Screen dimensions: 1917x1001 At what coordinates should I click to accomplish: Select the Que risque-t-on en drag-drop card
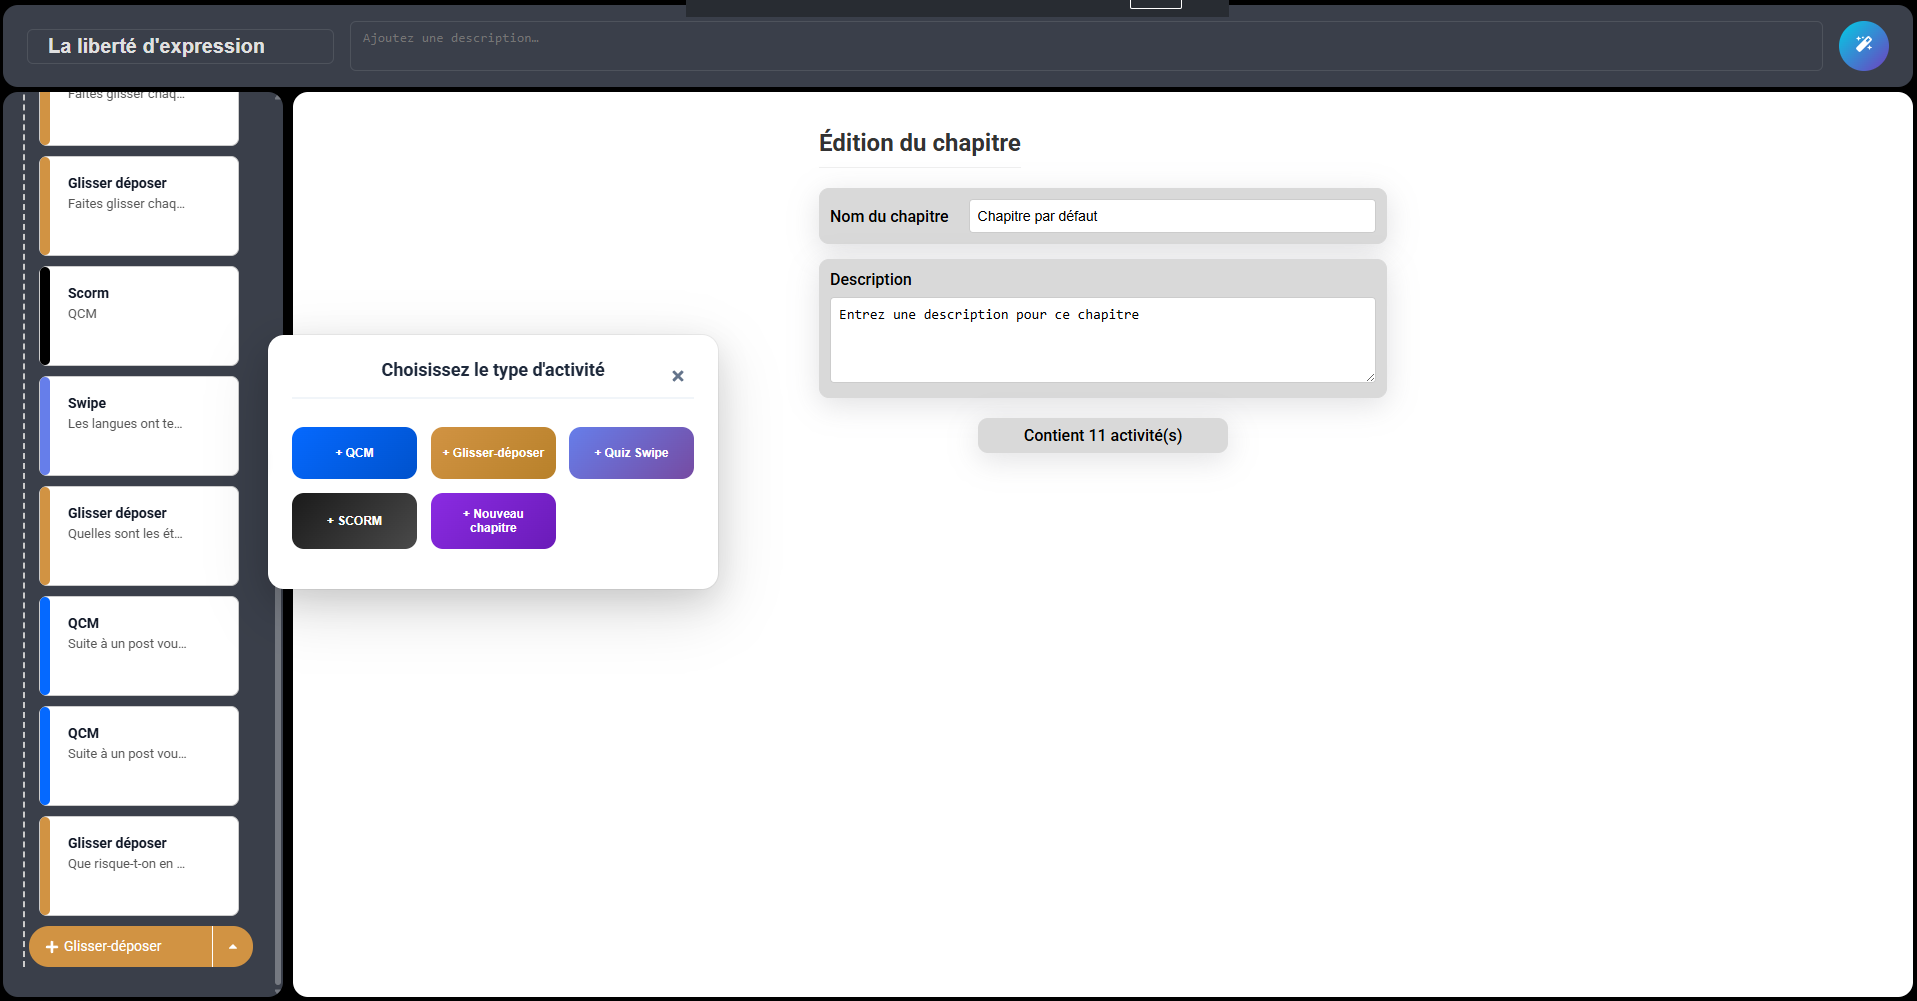(139, 866)
